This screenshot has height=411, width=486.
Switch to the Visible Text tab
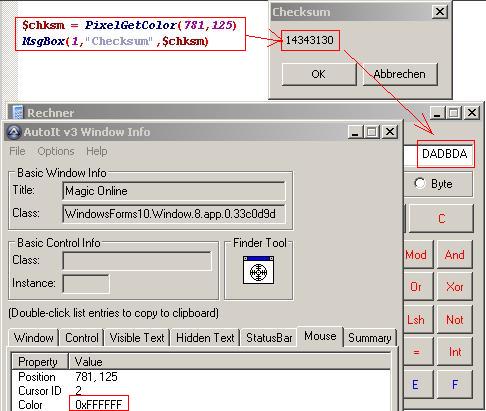[x=137, y=338]
